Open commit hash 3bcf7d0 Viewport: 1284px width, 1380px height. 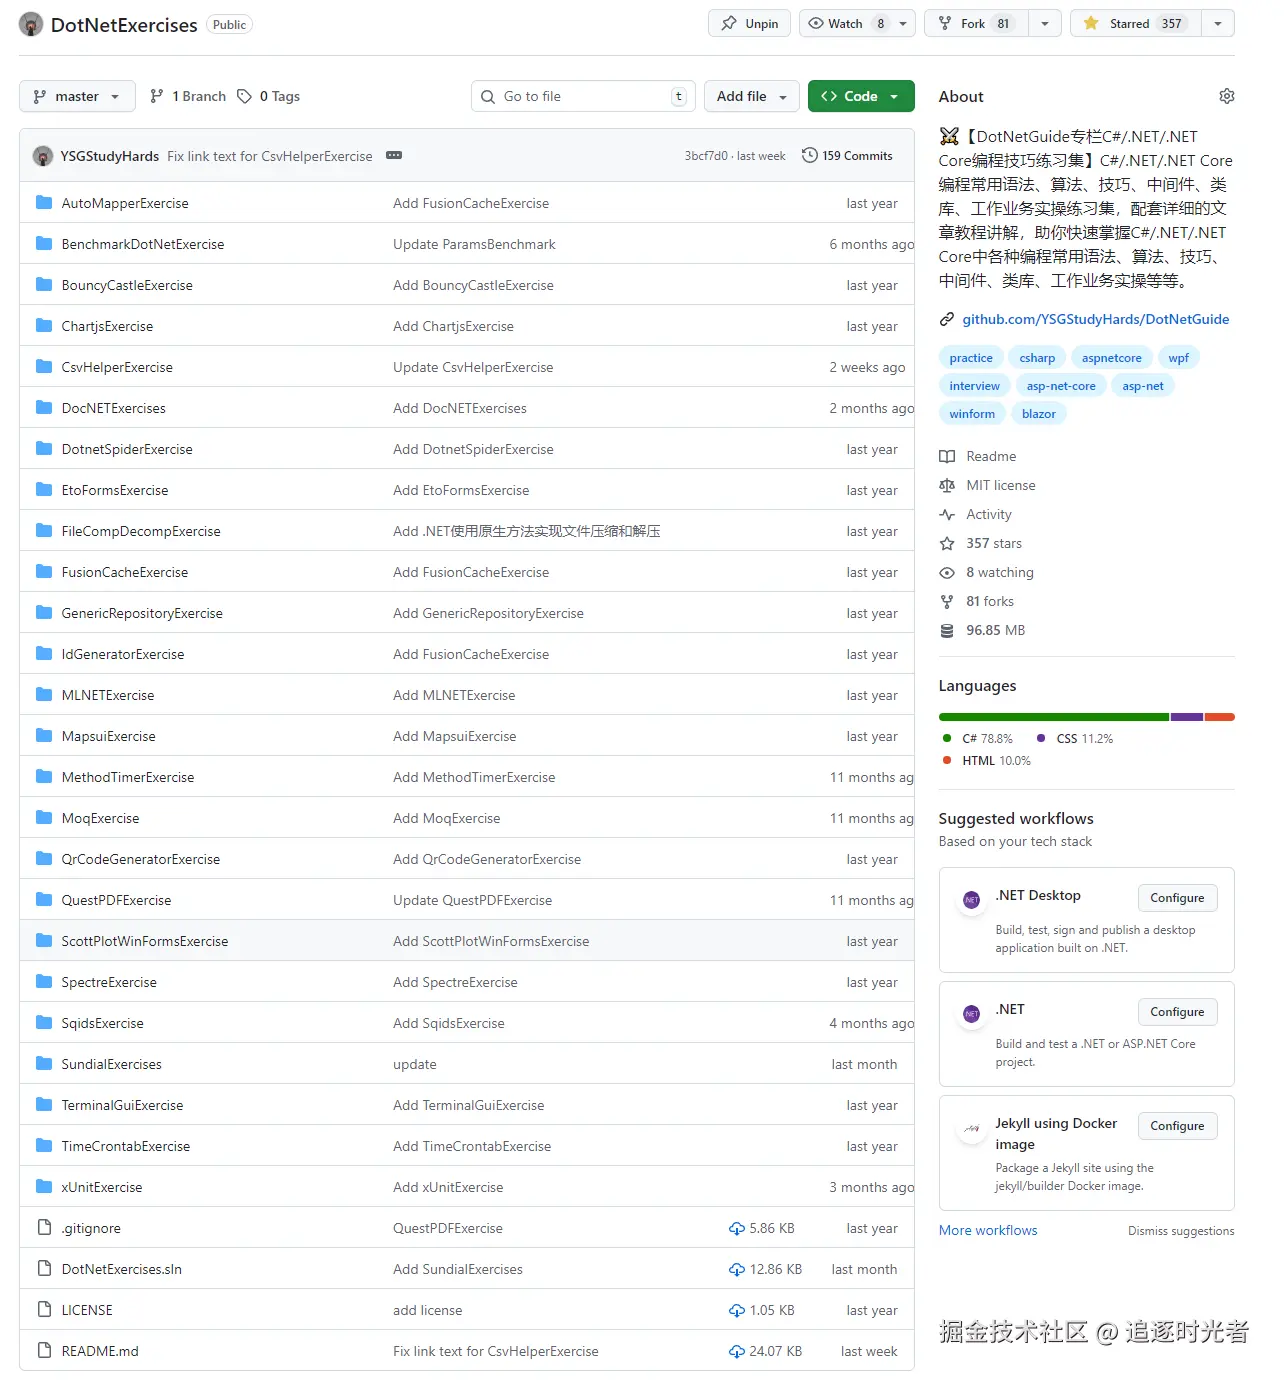[706, 156]
